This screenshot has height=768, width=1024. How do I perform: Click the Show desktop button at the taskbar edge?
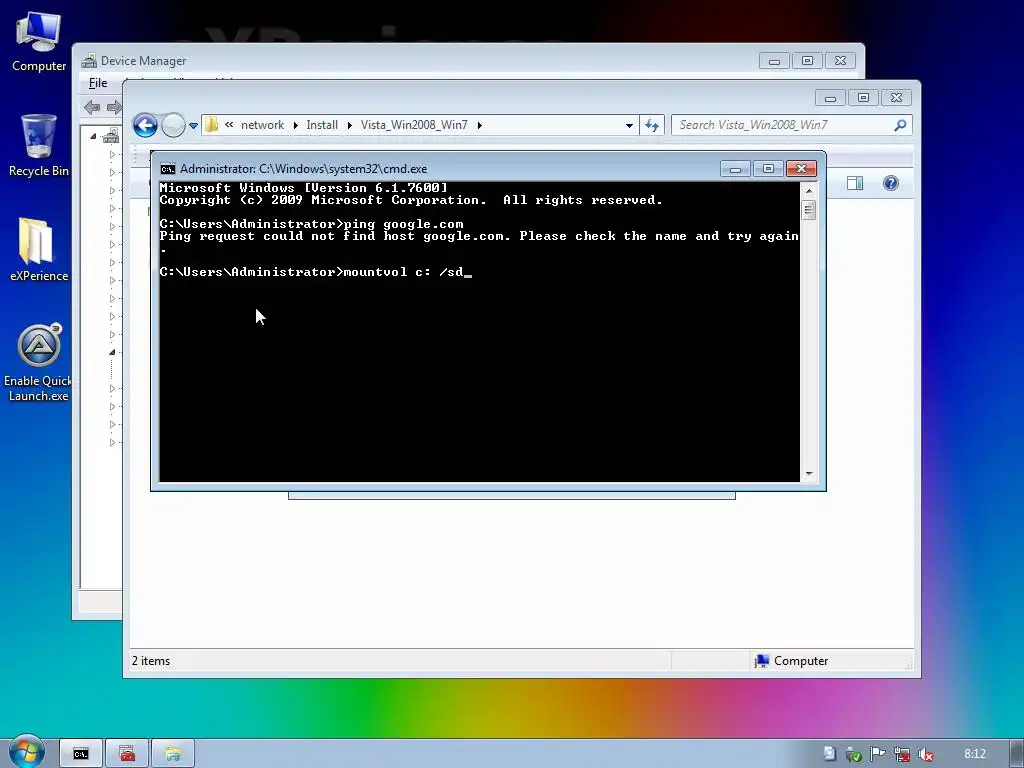click(1017, 754)
